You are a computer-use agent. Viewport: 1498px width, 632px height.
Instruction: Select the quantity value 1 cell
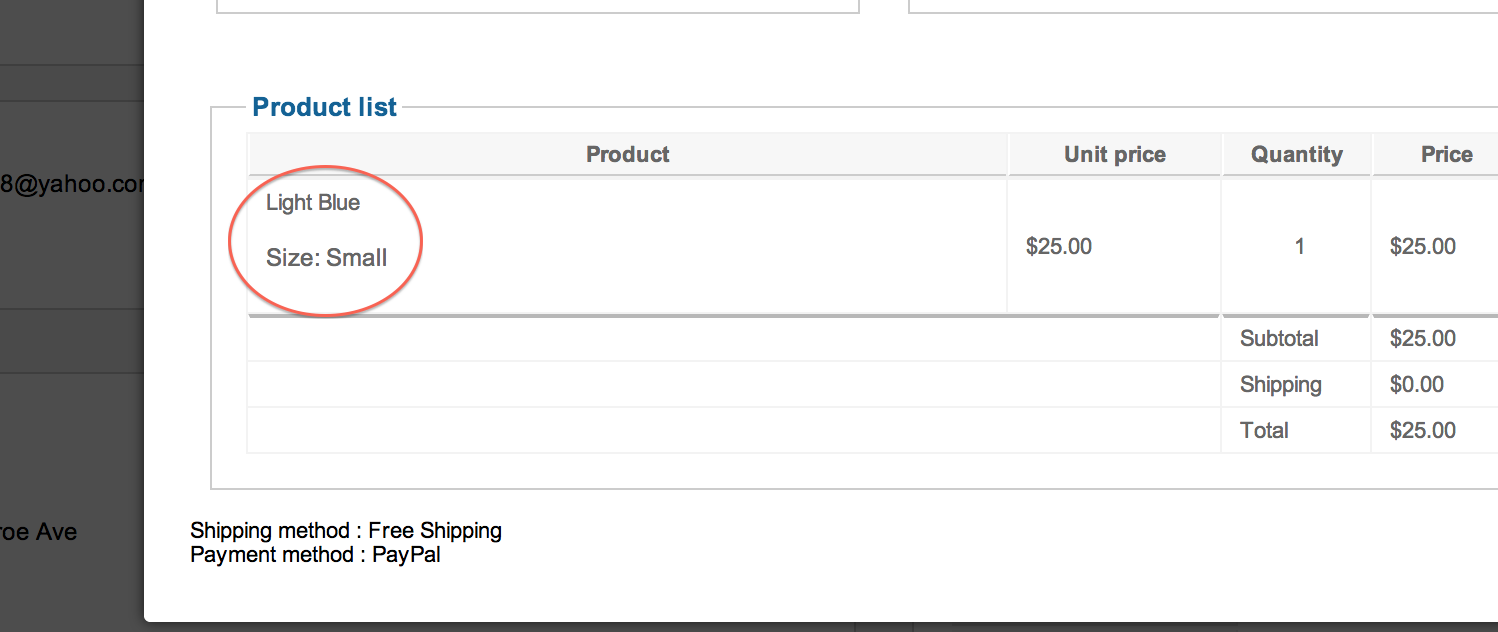point(1299,246)
